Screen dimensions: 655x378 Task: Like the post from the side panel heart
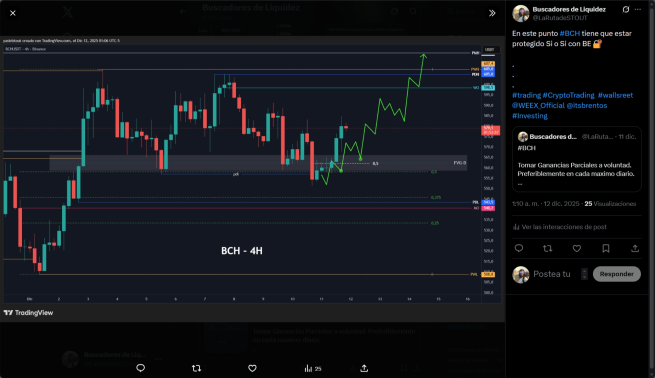pos(577,249)
